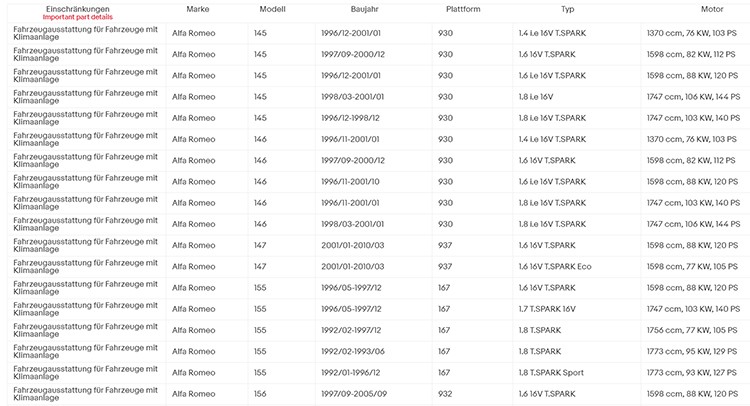The height and width of the screenshot is (406, 750).
Task: Select the motor cell 1773 ccm, 95 KW, 129 PS
Action: 692,351
